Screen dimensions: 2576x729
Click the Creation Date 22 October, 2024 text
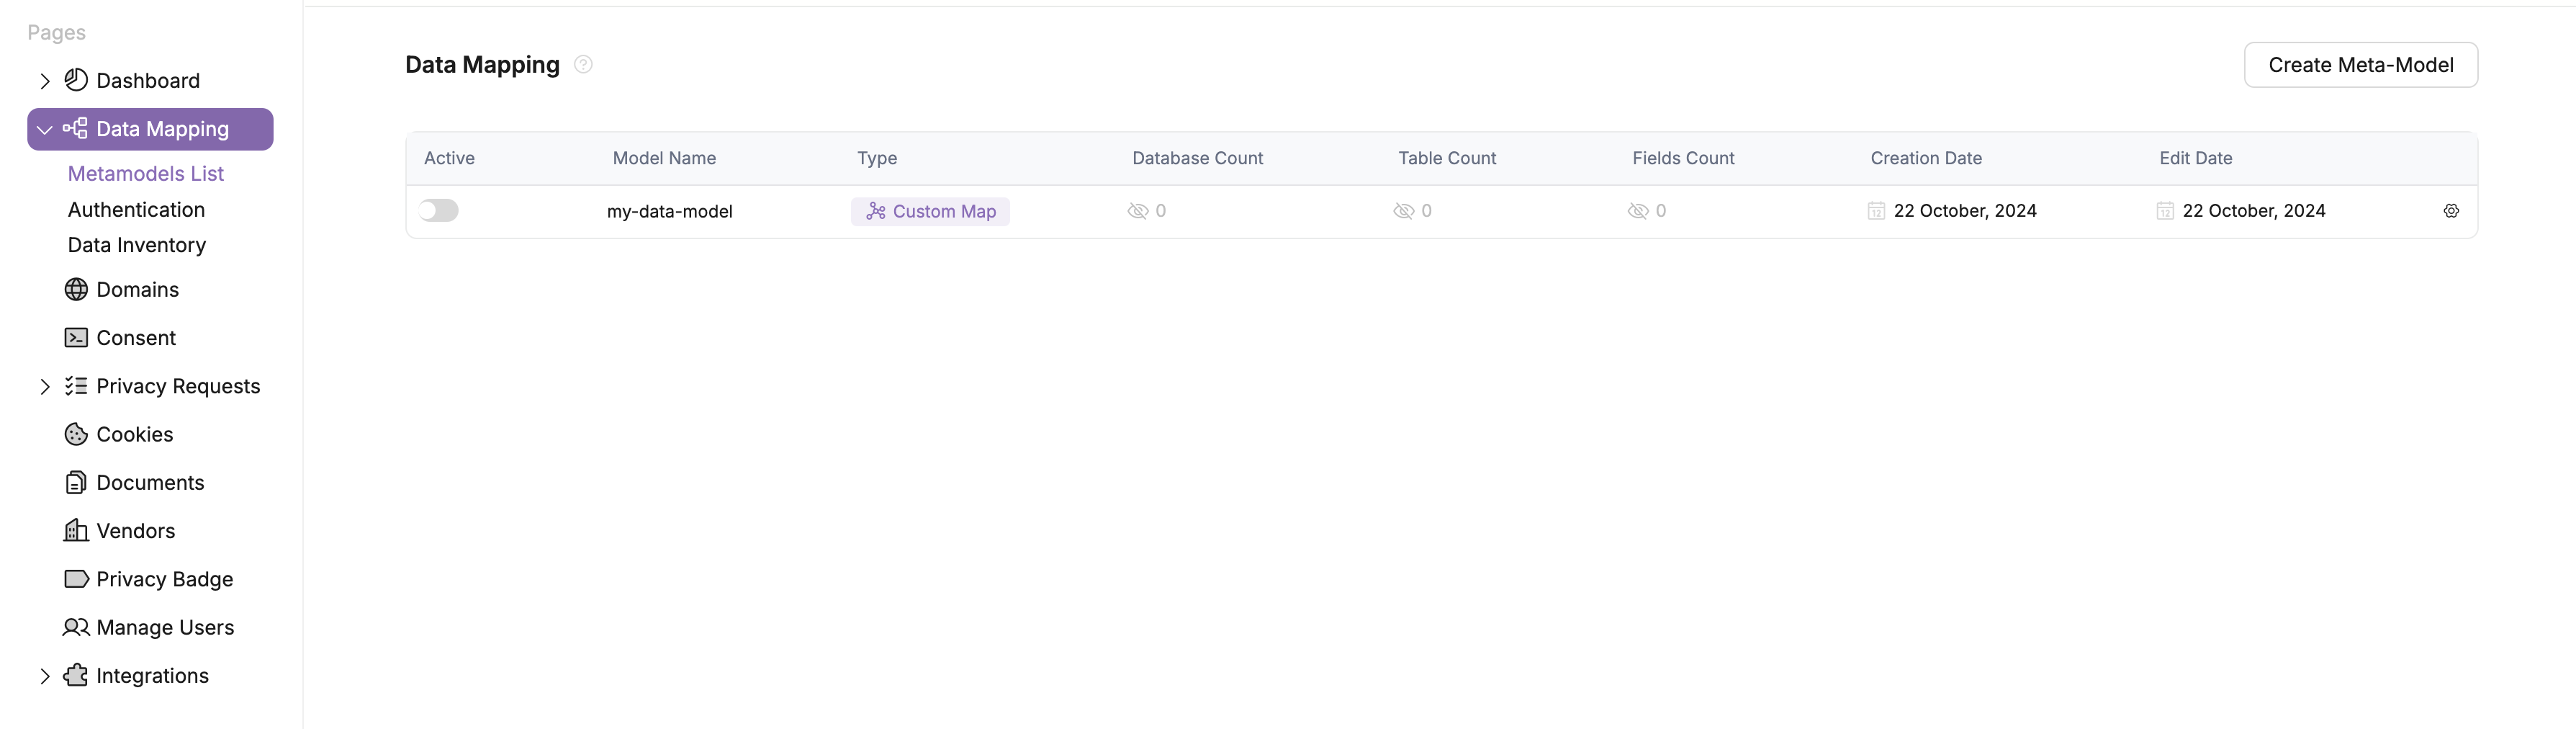[x=1965, y=211]
